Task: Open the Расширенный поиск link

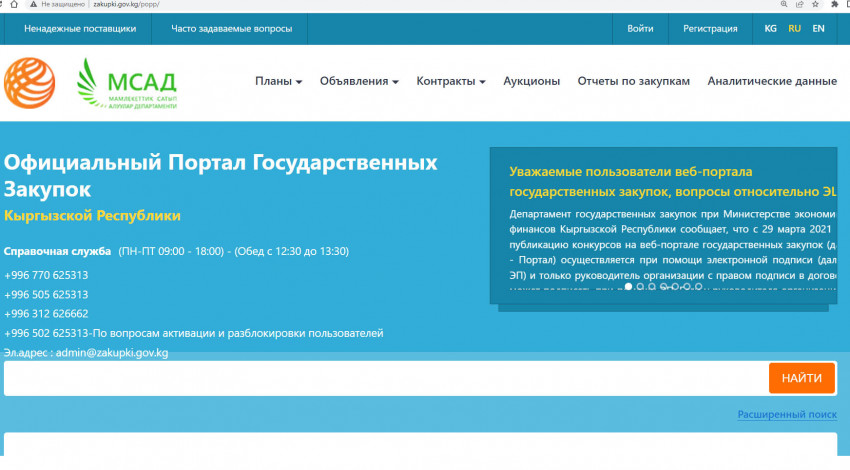Action: pos(787,414)
